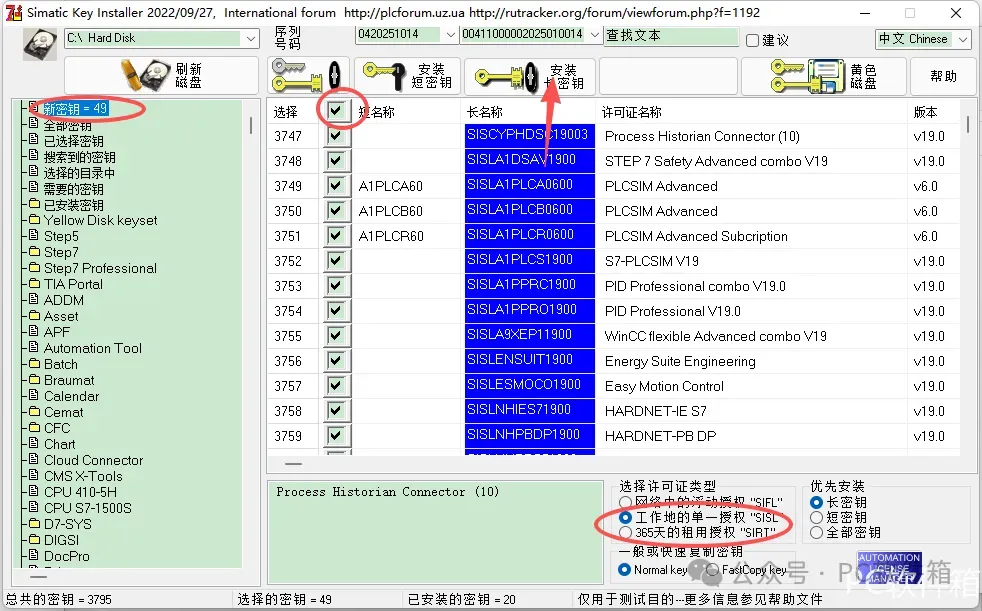This screenshot has height=611, width=982.
Task: Toggle the suggestion checkbox (建议)
Action: pyautogui.click(x=752, y=40)
